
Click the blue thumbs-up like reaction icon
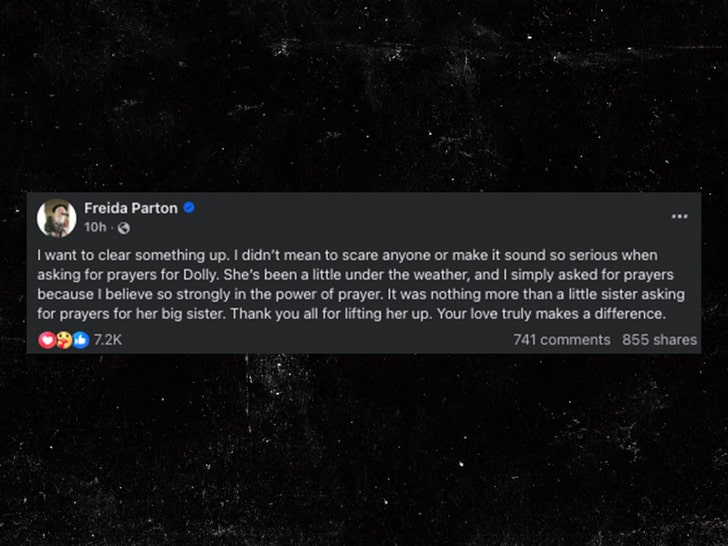pyautogui.click(x=80, y=340)
